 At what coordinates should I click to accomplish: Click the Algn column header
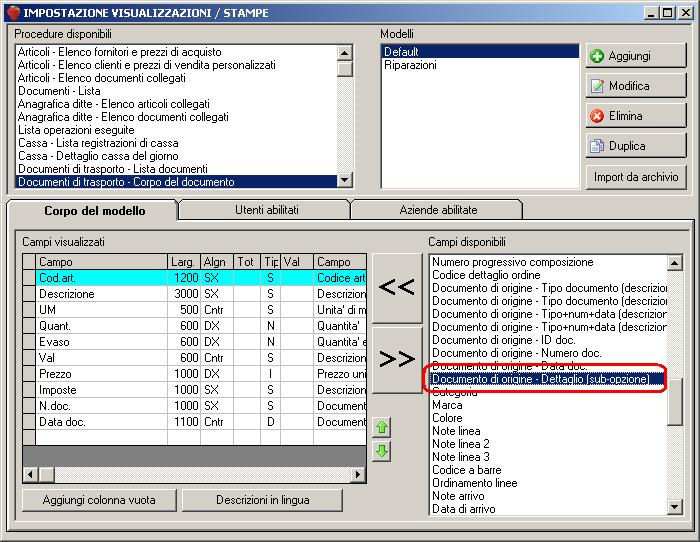click(x=217, y=262)
